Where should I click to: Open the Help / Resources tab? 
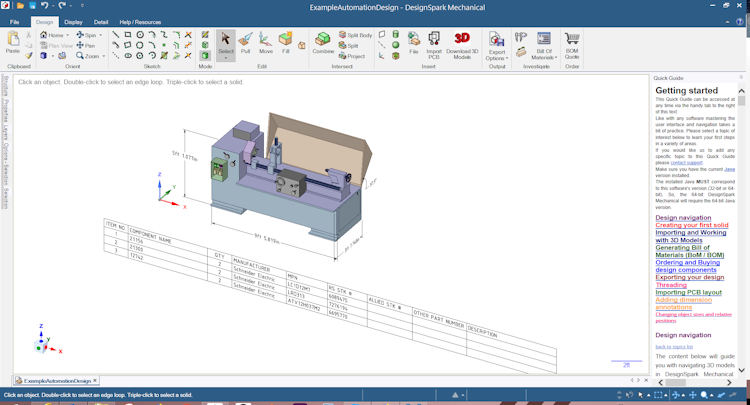[140, 21]
